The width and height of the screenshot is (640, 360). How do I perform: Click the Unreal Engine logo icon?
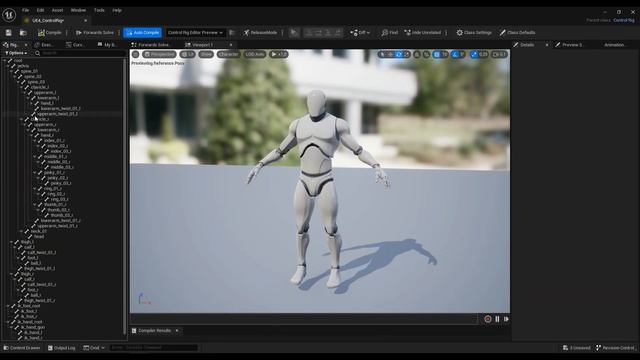[x=9, y=15]
